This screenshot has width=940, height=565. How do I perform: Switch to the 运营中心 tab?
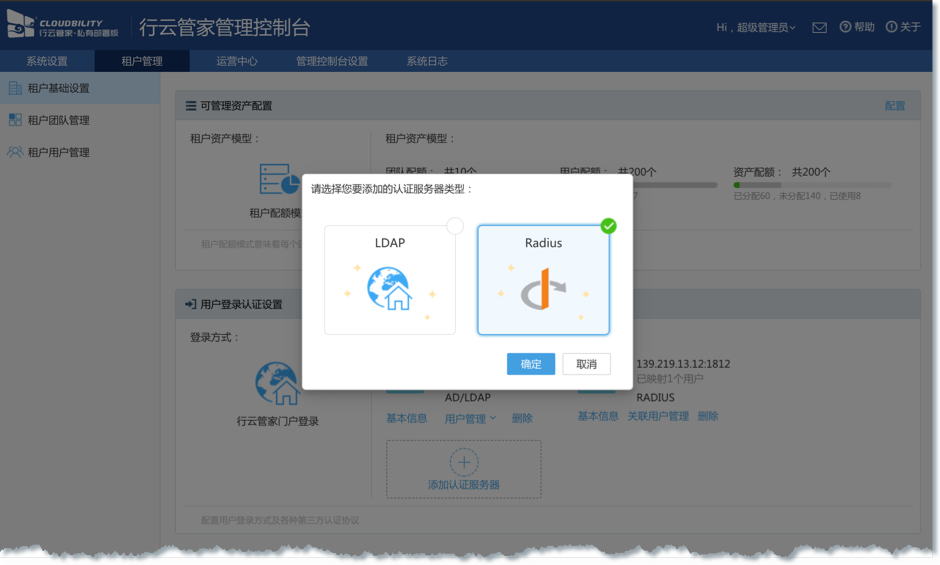tap(237, 61)
